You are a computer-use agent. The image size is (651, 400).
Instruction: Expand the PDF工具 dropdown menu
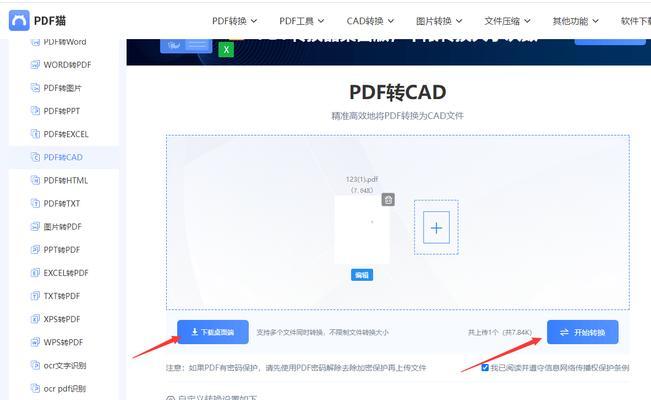(302, 21)
